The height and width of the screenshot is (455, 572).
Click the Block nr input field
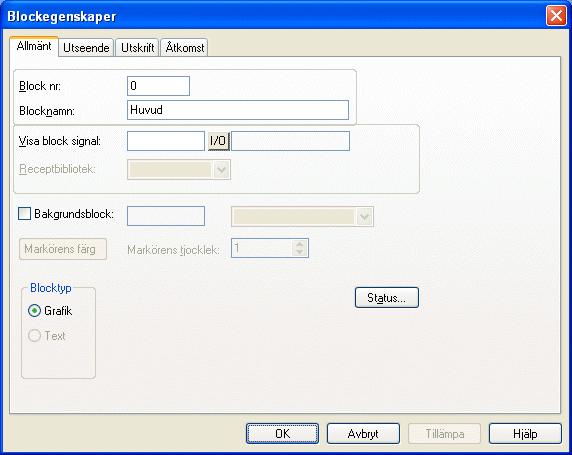click(158, 86)
